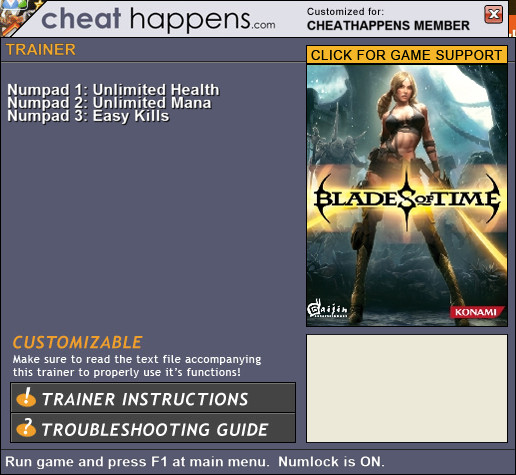
Task: Close the trainer window with red X
Action: [x=493, y=14]
